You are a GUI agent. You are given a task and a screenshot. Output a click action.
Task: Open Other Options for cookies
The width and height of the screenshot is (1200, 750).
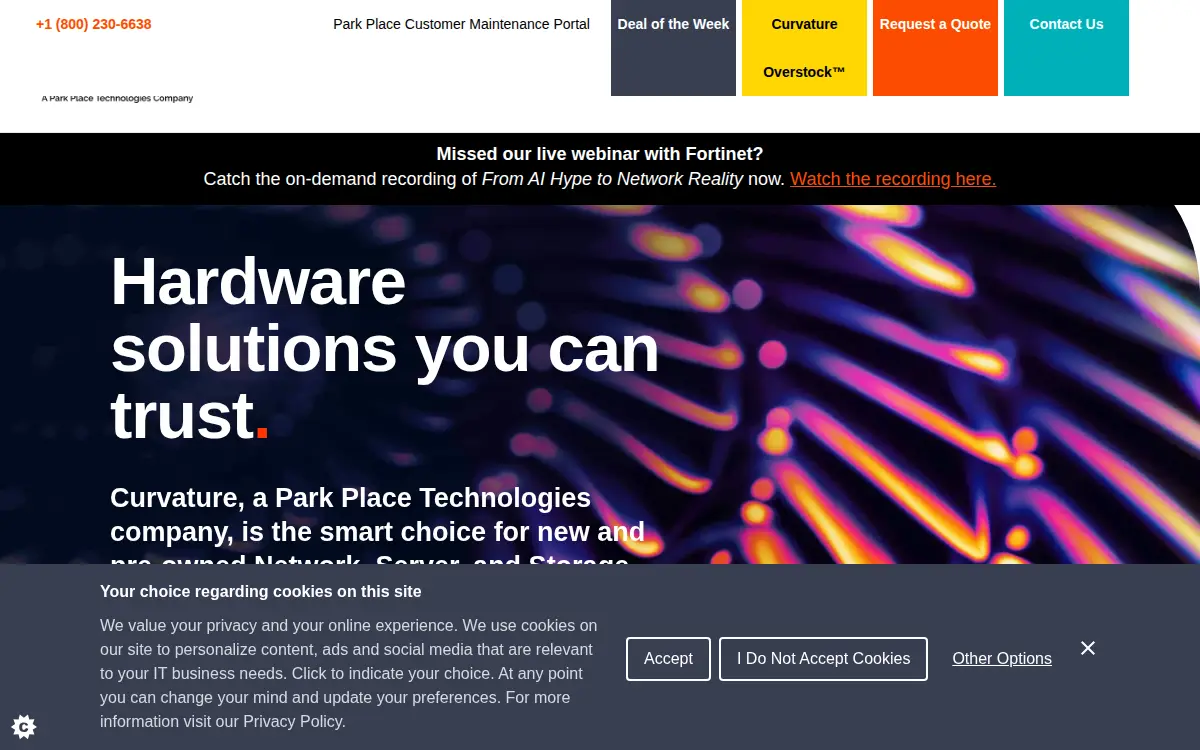click(1002, 659)
